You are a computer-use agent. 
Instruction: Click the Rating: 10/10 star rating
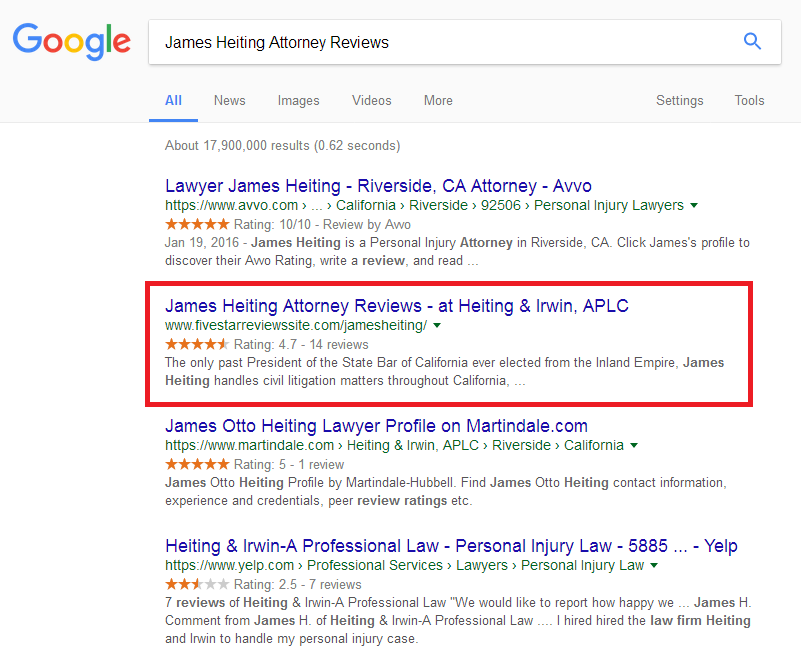(197, 224)
